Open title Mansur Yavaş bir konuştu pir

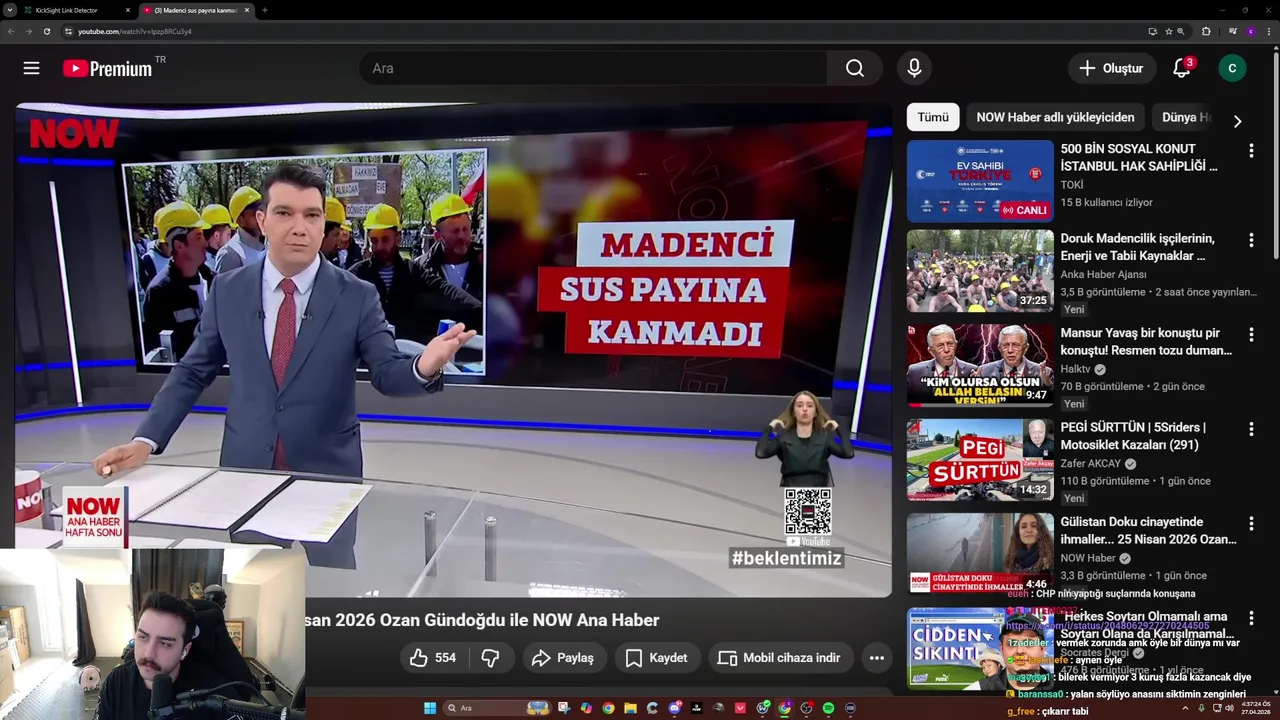[x=1146, y=342]
